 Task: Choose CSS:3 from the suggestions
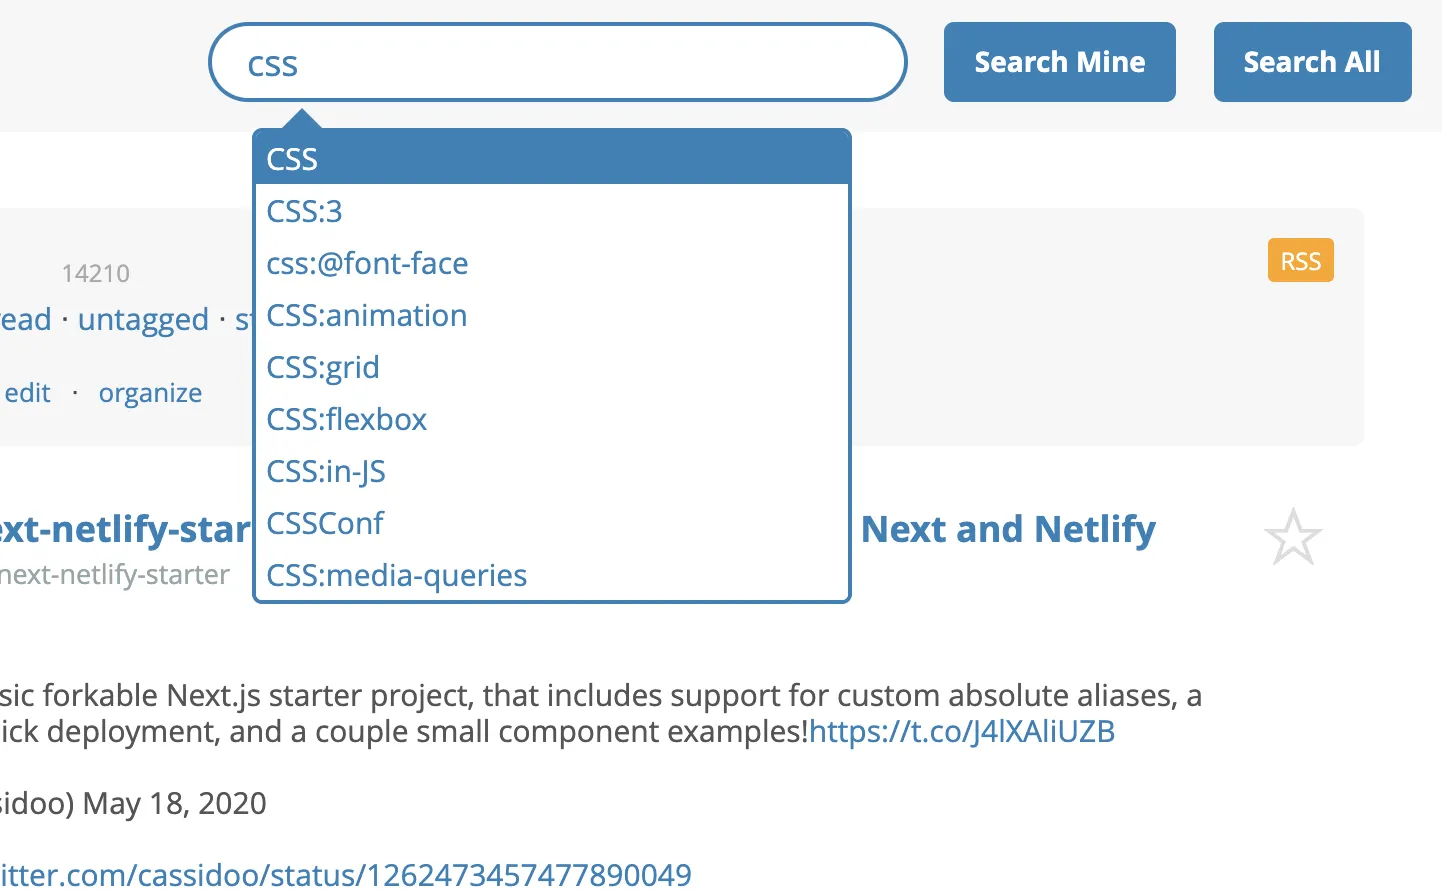(x=305, y=211)
